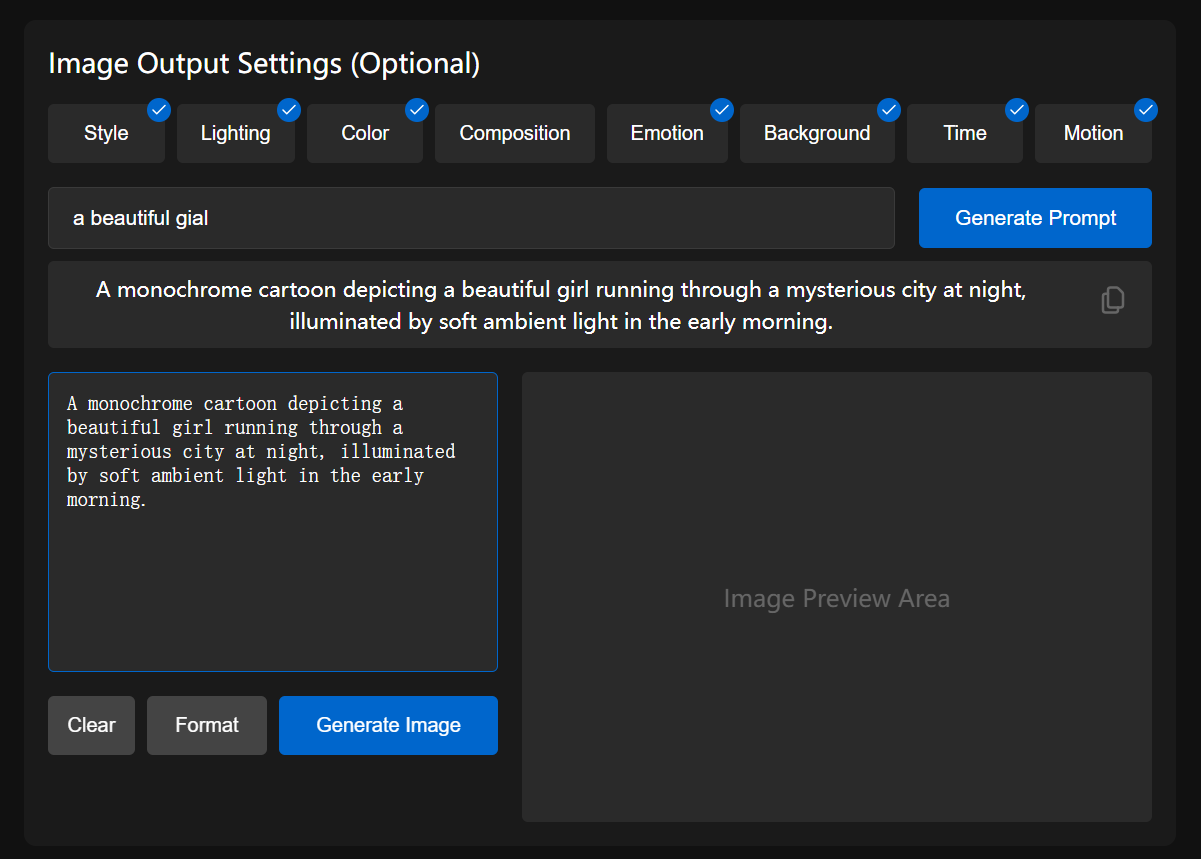
Task: Click the checkmark badge on Color
Action: click(417, 109)
